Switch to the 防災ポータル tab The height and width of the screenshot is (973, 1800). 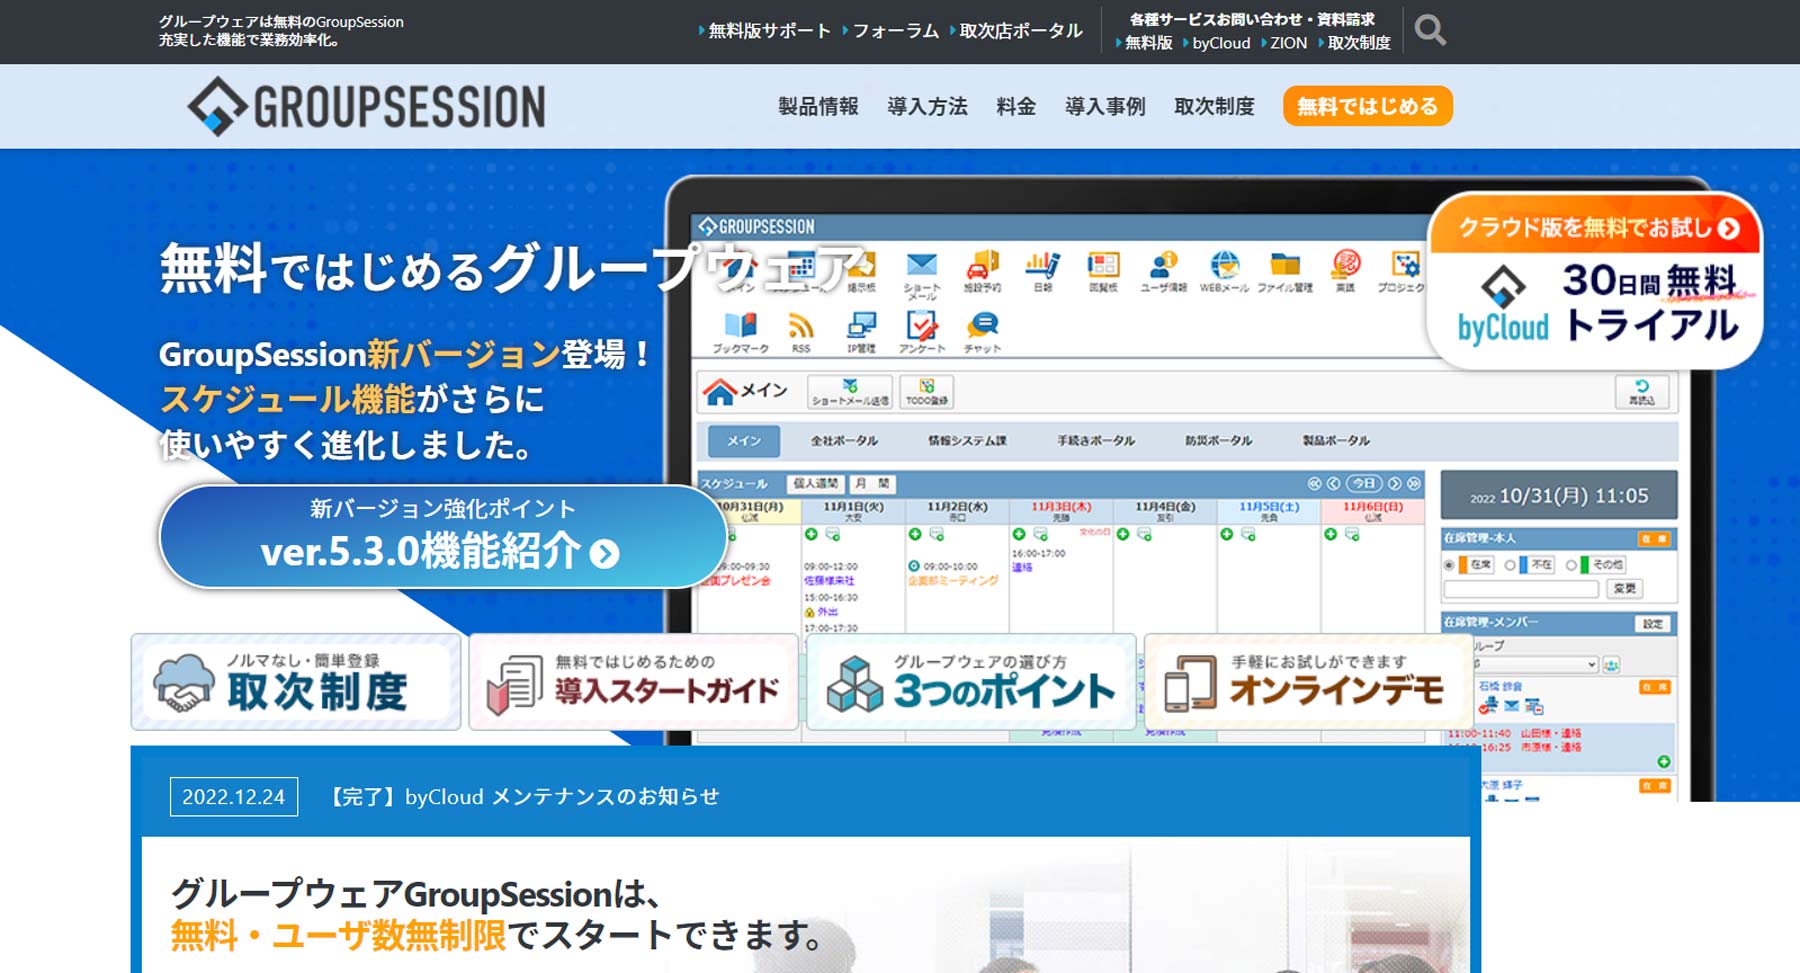pos(1218,441)
